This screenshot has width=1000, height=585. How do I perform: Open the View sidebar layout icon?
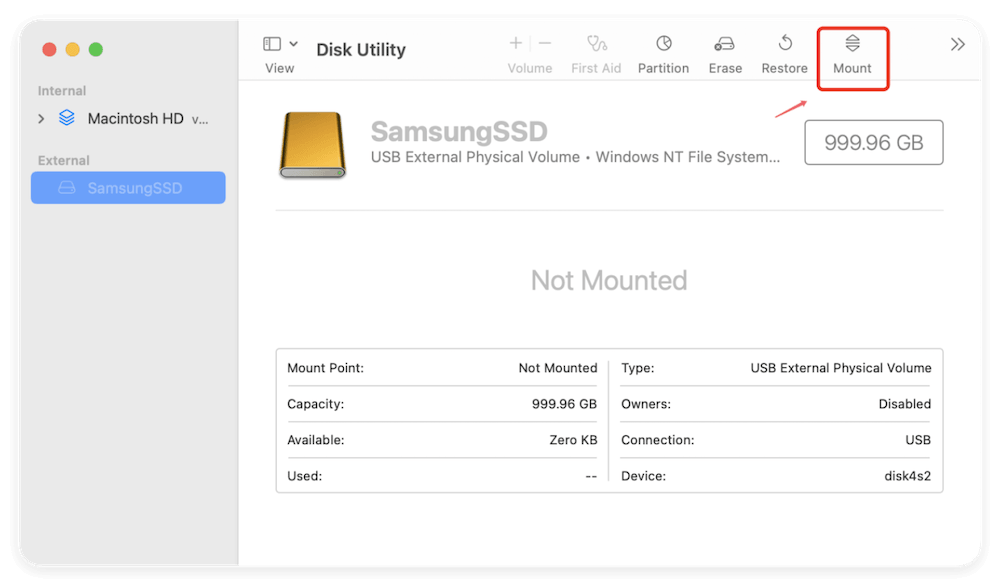coord(272,43)
